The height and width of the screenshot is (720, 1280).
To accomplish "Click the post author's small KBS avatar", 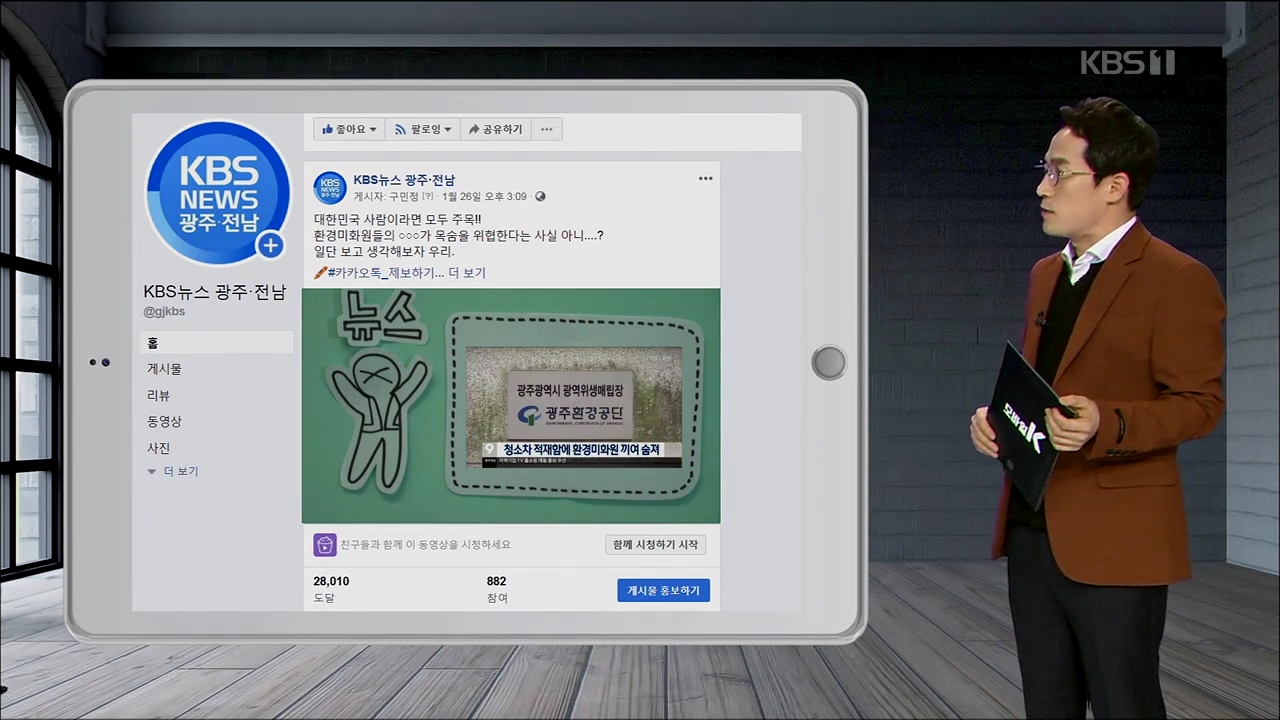I will tap(330, 188).
